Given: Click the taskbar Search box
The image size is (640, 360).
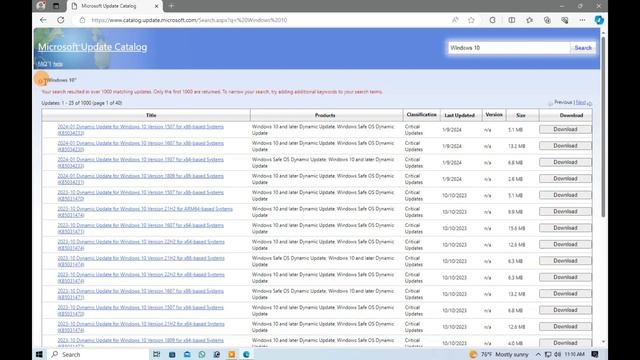Looking at the screenshot, I should pos(98,354).
